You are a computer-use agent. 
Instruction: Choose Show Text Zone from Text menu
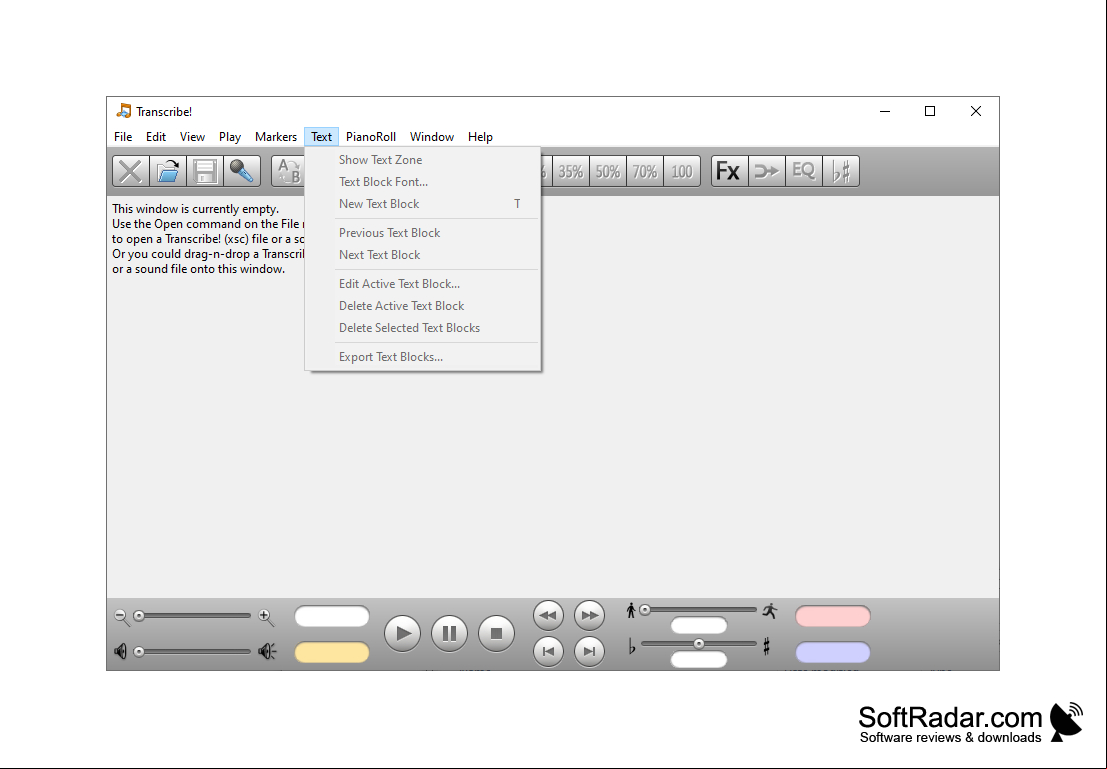pyautogui.click(x=423, y=160)
